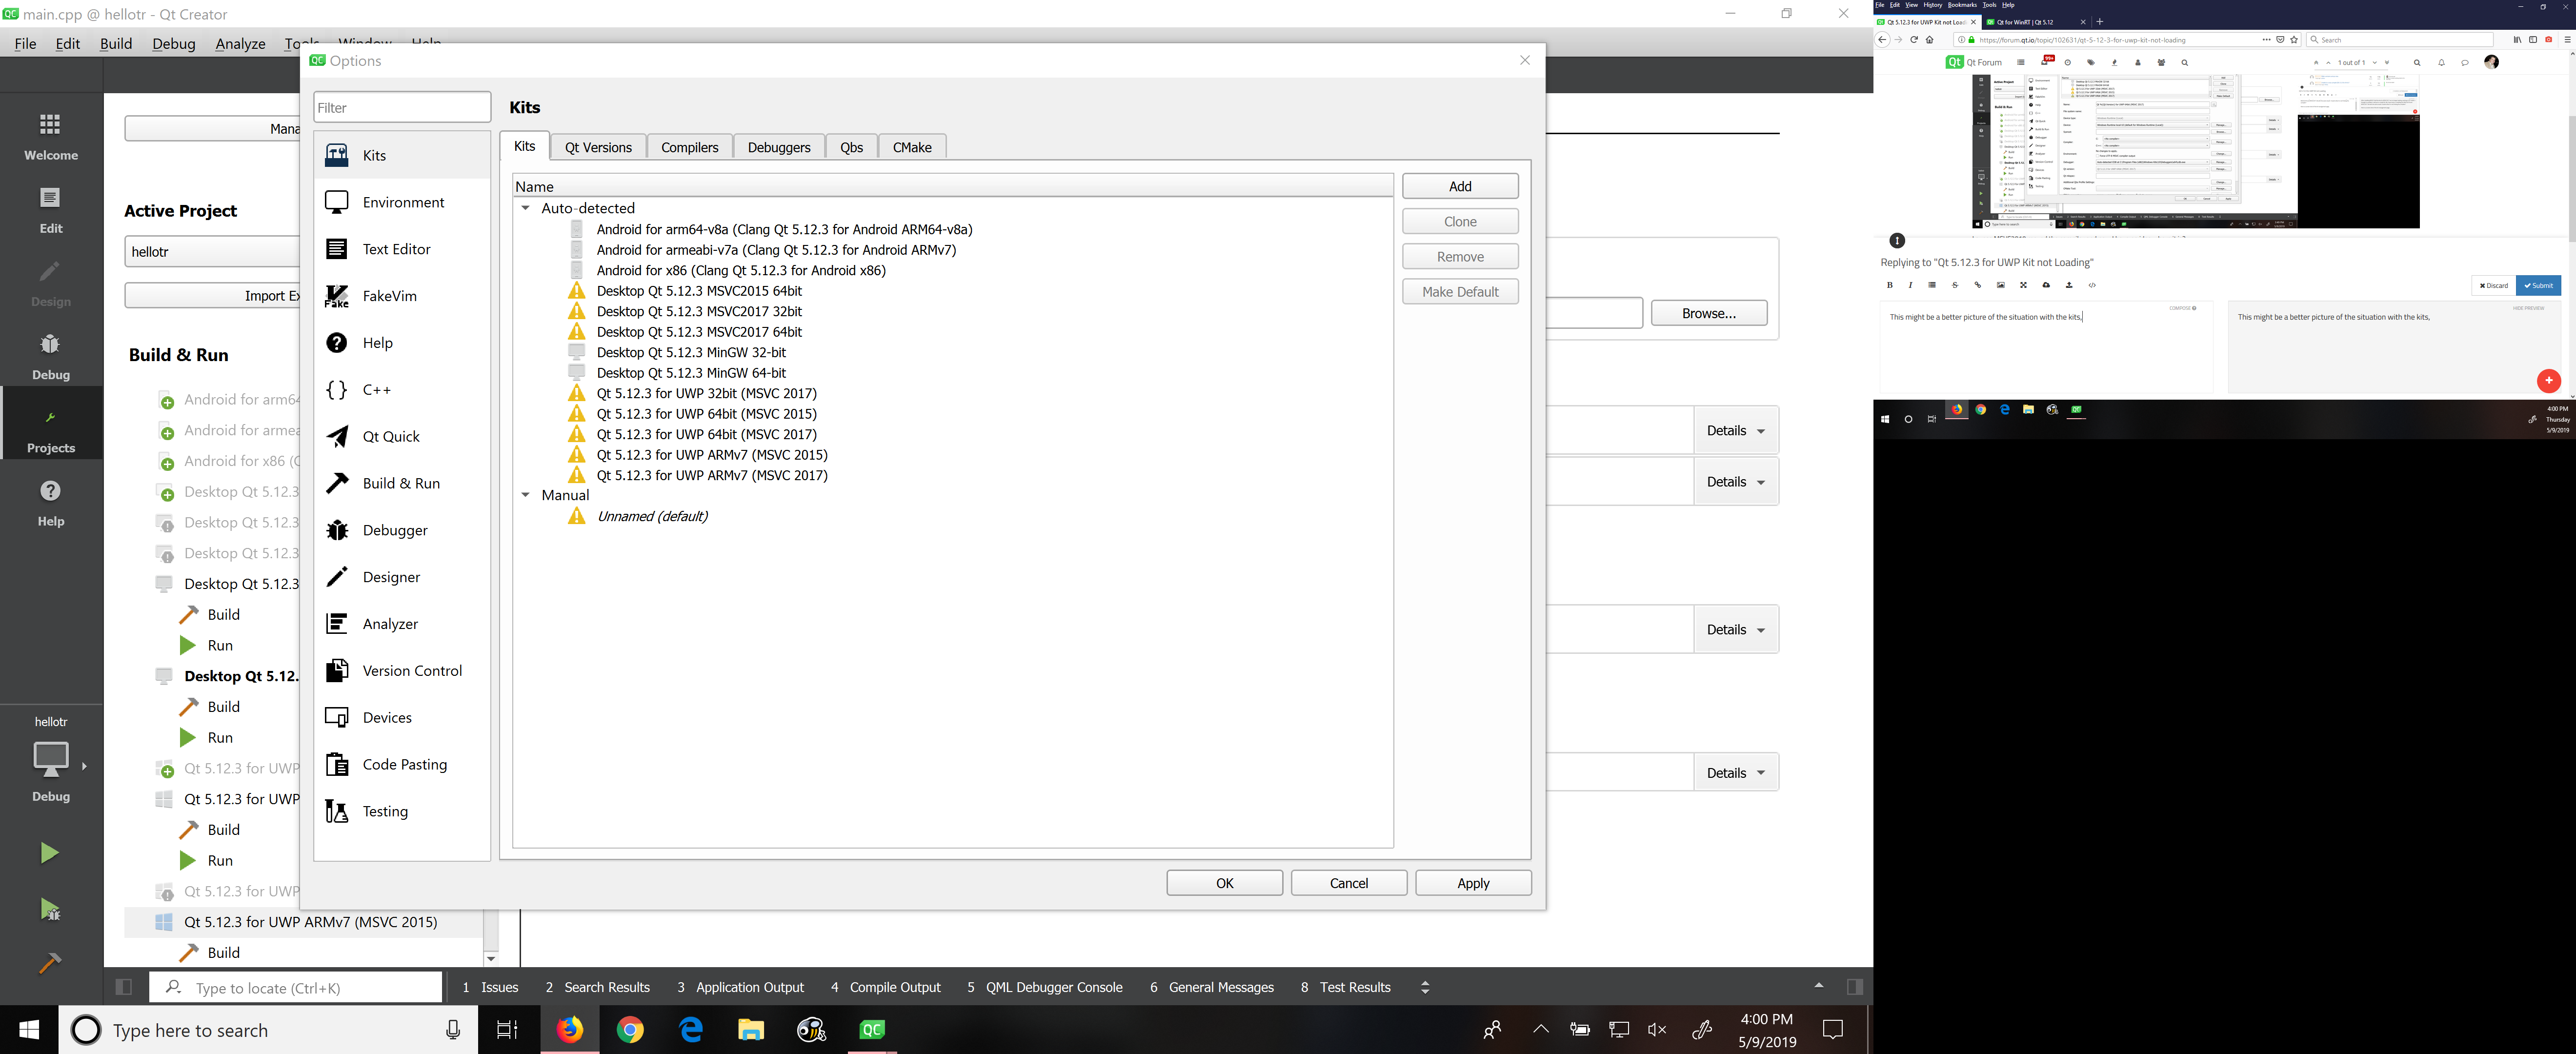Click the image upload icon in the forum reply editor
This screenshot has height=1054, width=2576.
2000,285
